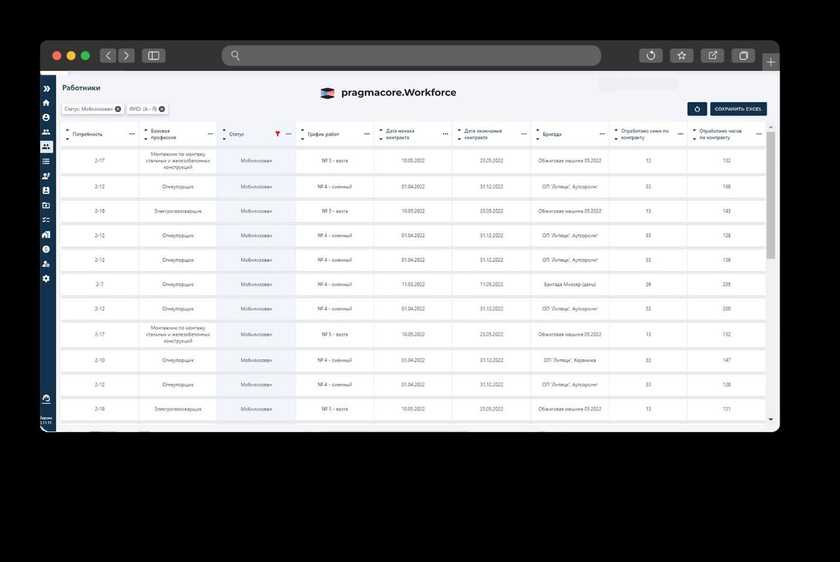The height and width of the screenshot is (562, 840).
Task: Remove the 'Статус: Мобилизован' filter chip
Action: 118,109
